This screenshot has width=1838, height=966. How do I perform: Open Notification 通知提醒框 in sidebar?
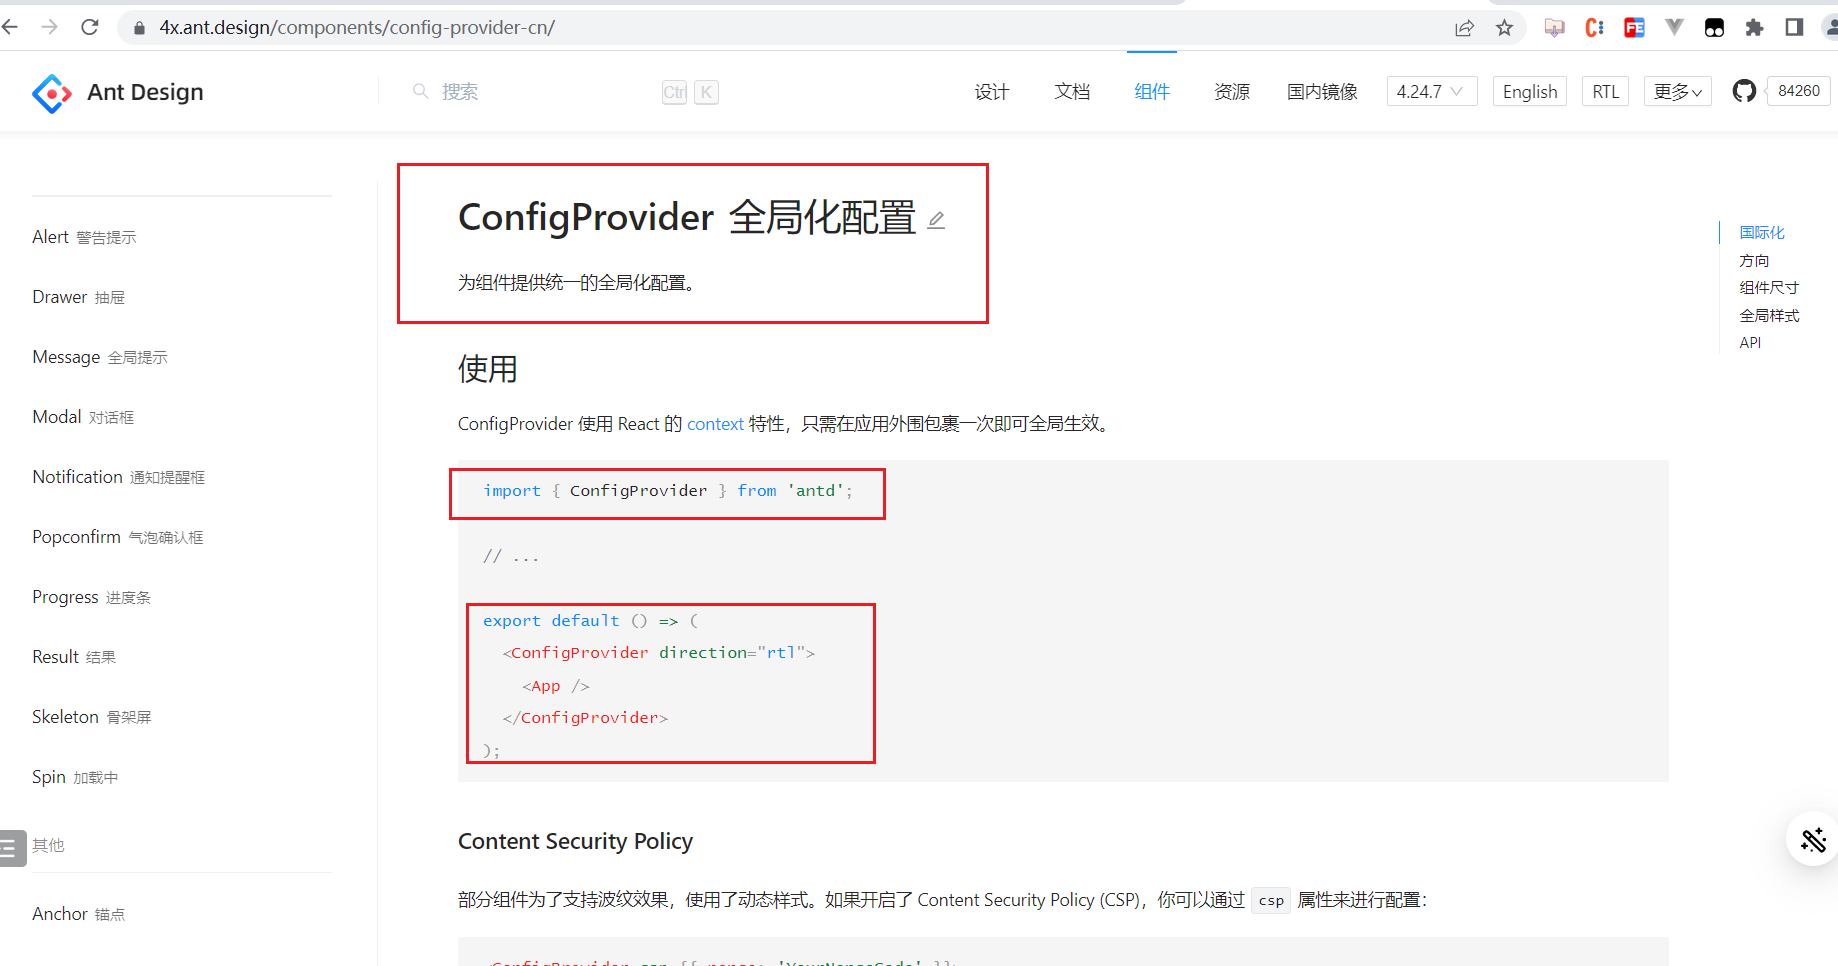(x=118, y=477)
